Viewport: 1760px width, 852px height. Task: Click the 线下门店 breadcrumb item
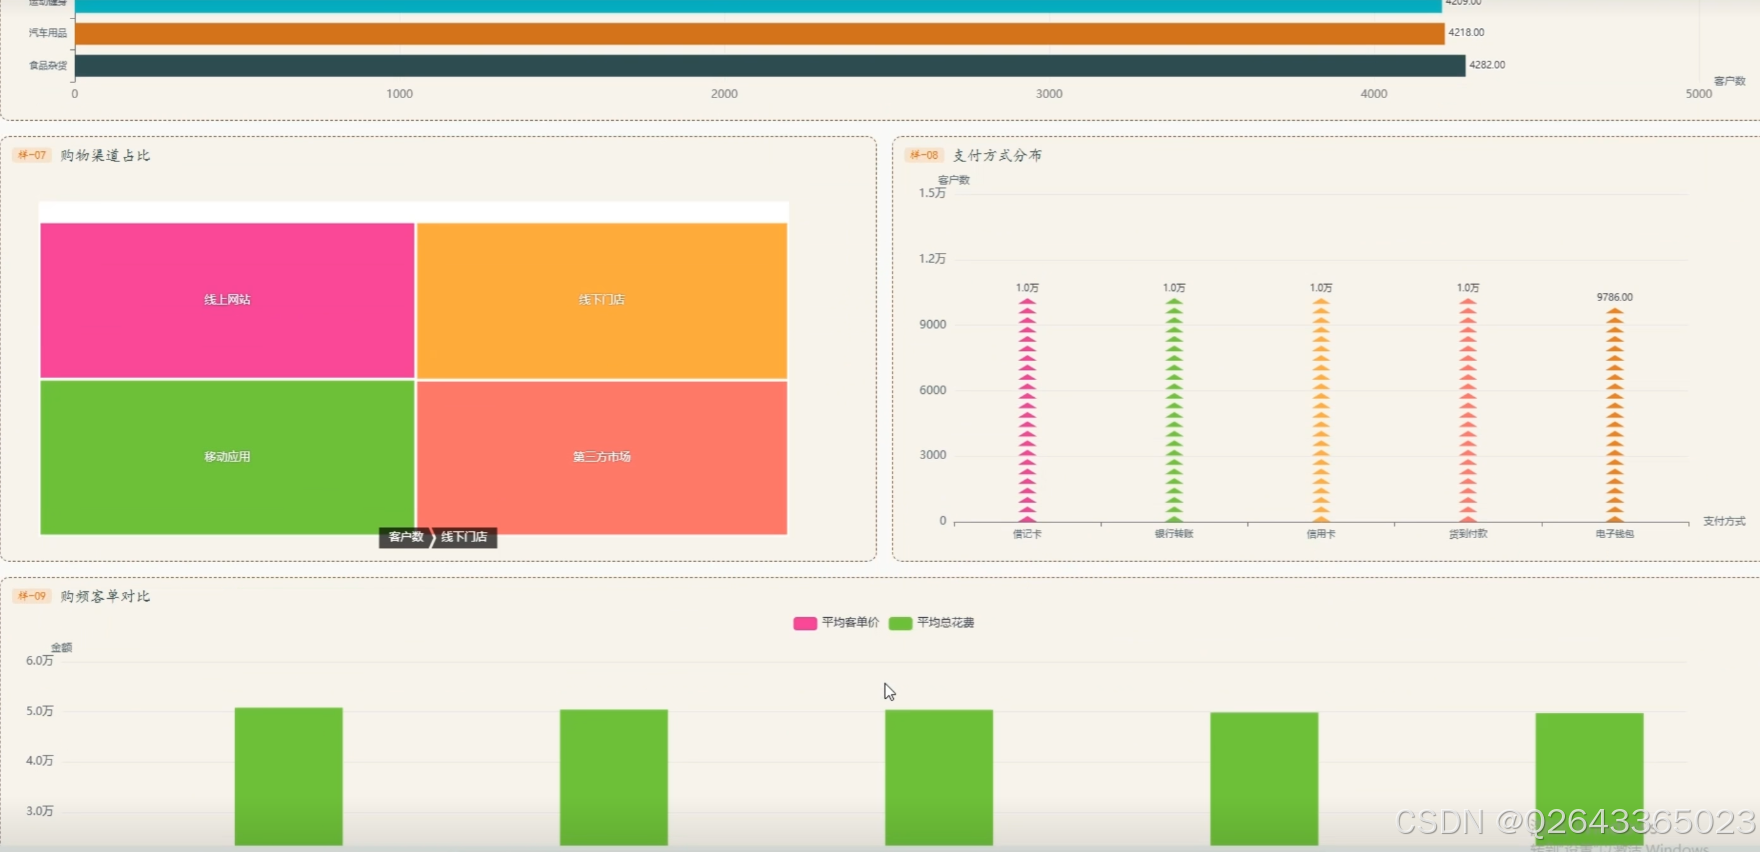click(x=465, y=537)
